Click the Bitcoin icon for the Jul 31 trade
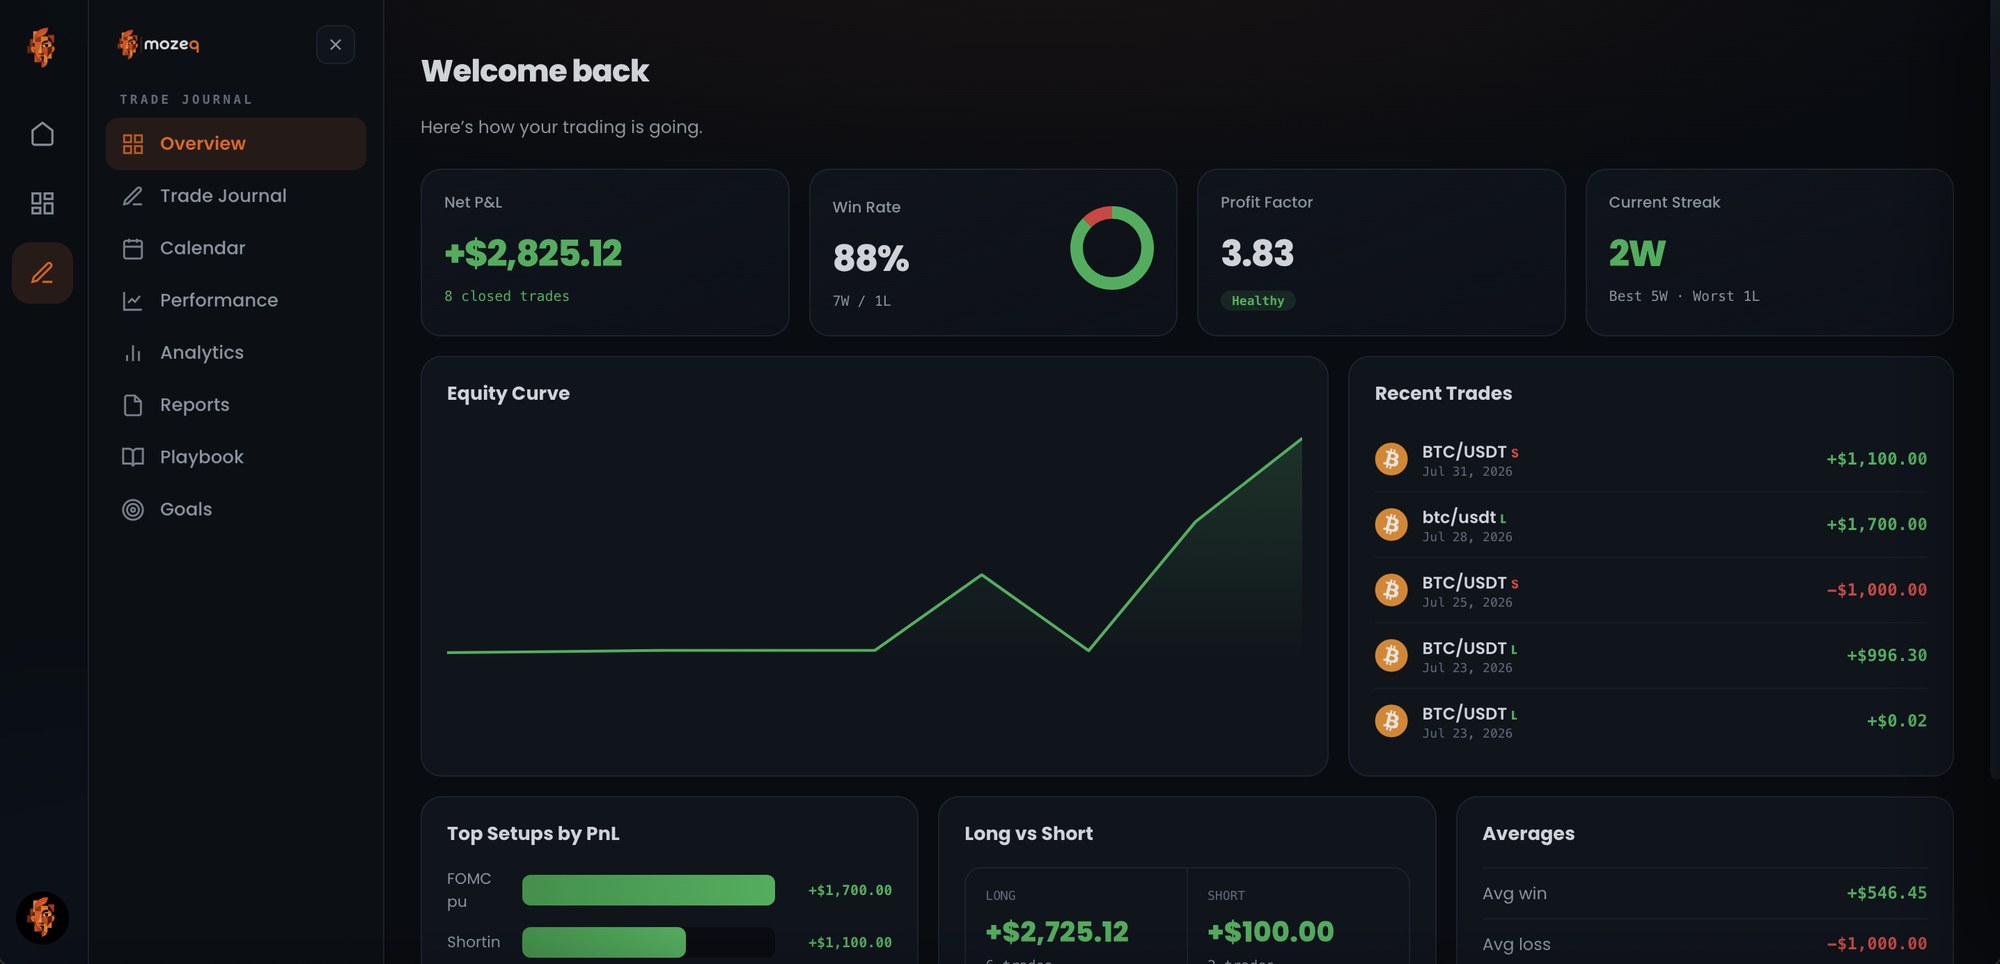 tap(1391, 459)
